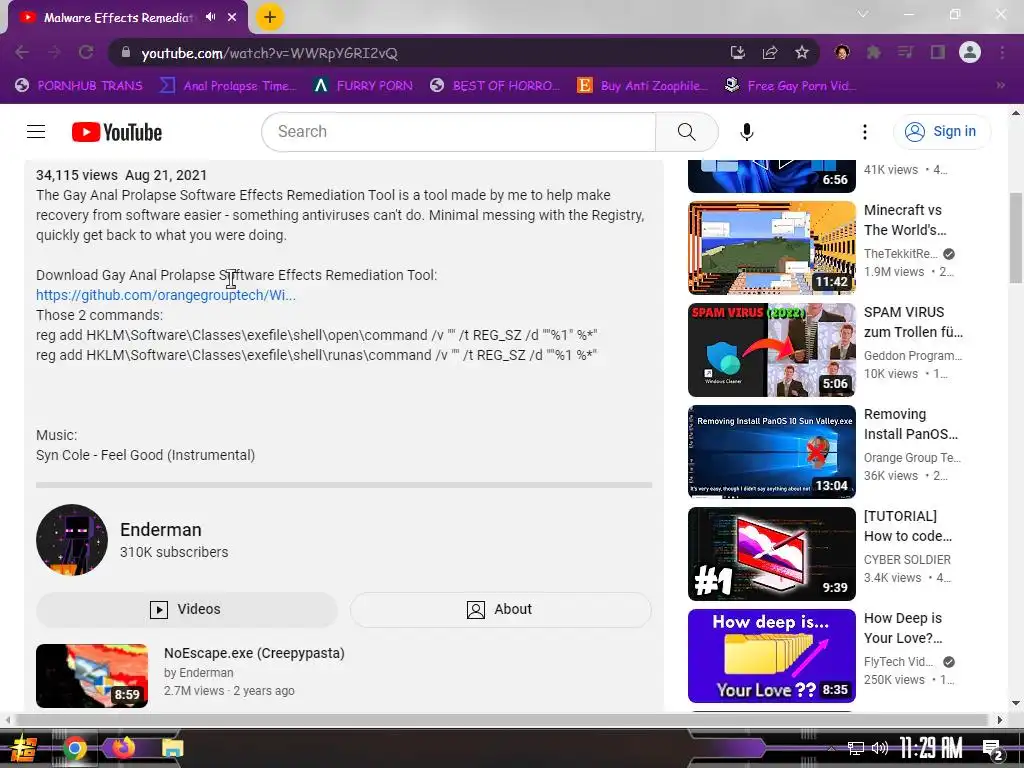Open Chrome's three-dot menu
The image size is (1024, 768).
coord(1002,52)
